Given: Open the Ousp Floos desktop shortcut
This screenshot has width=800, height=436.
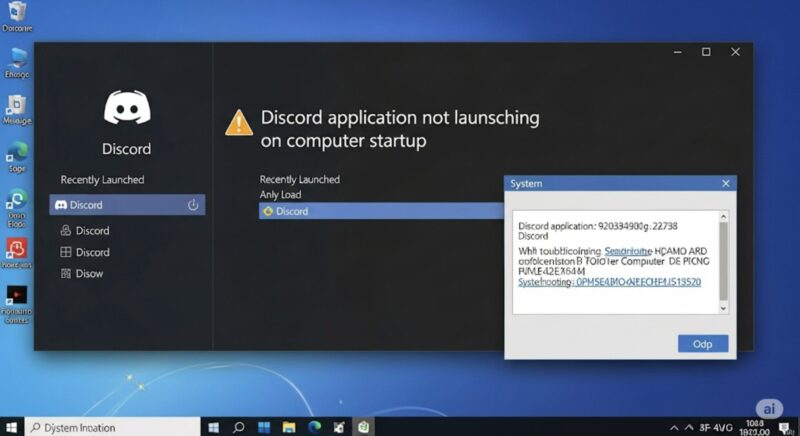Looking at the screenshot, I should click(x=17, y=208).
